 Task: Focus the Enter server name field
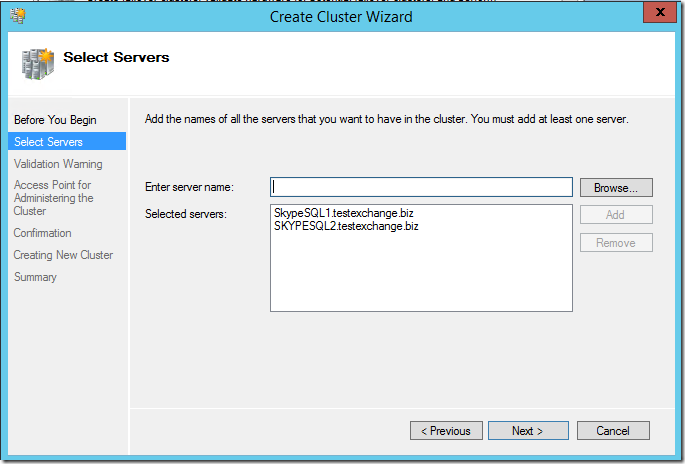tap(421, 187)
